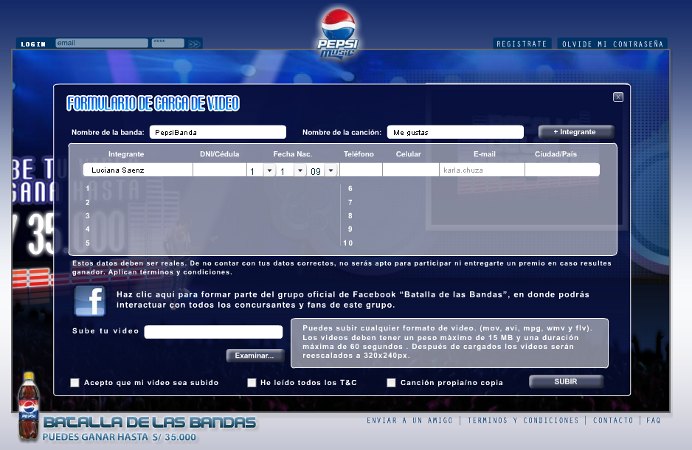Submit login with the arrow button
Screen dimensions: 692x450
point(194,43)
